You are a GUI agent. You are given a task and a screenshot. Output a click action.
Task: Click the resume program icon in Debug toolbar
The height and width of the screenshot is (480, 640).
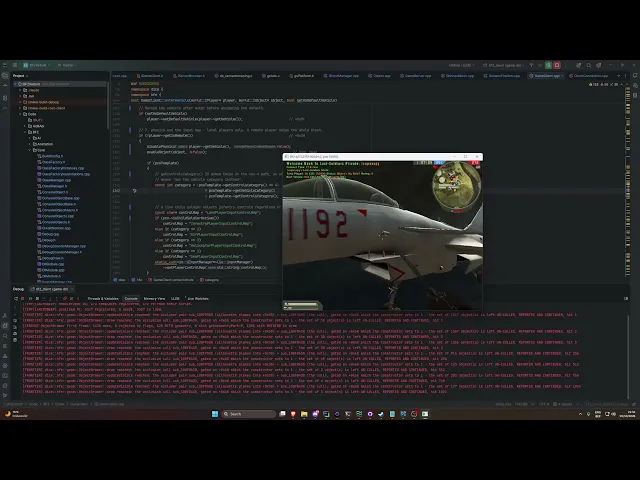click(30, 299)
